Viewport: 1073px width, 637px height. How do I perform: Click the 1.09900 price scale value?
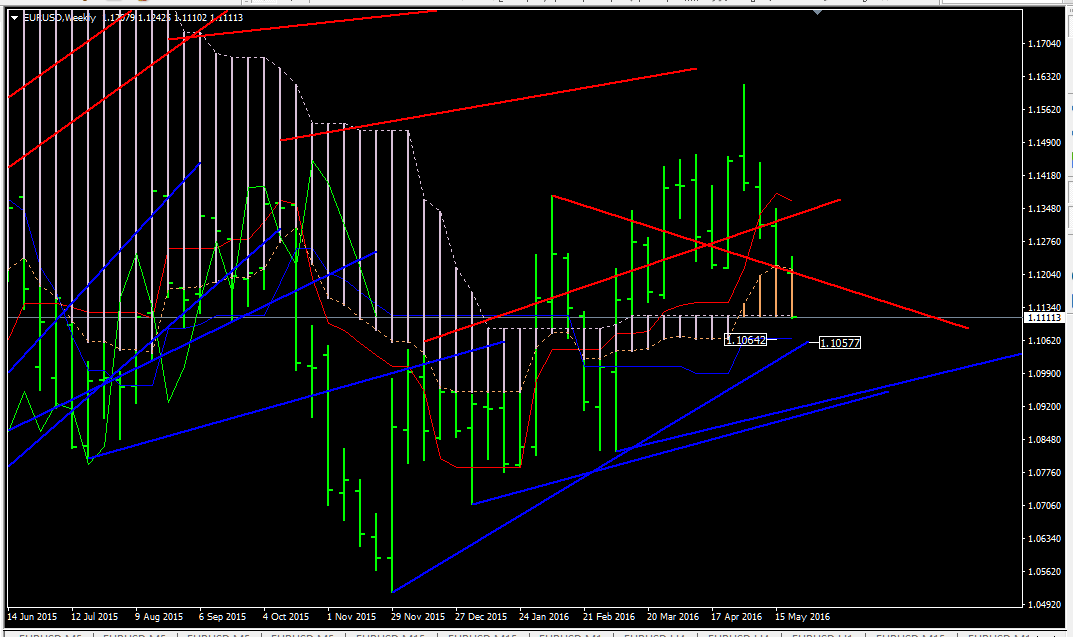point(1044,374)
